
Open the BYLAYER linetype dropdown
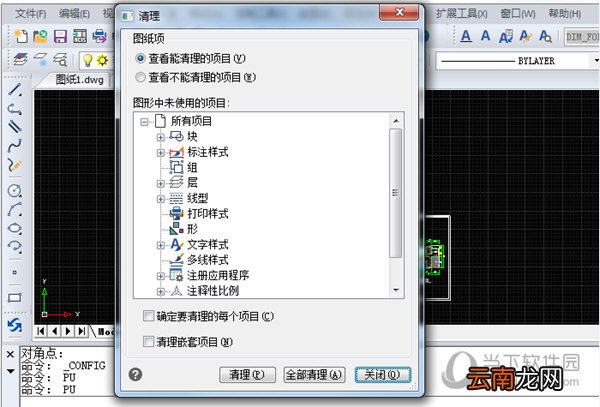click(x=596, y=60)
